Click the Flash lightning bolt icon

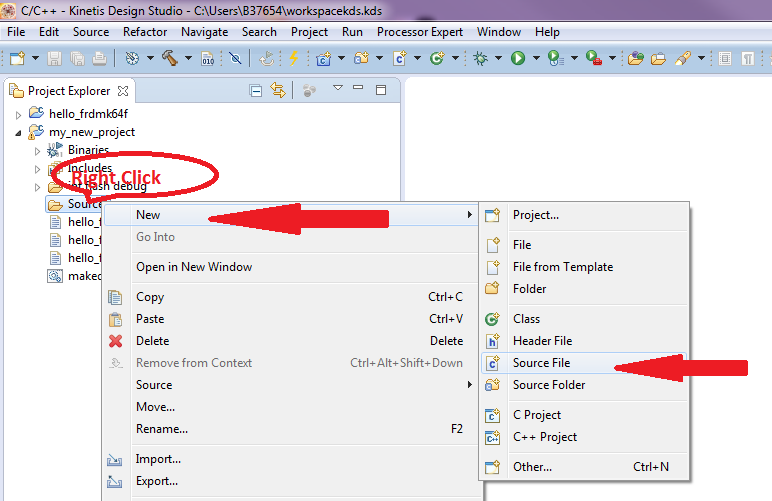pyautogui.click(x=294, y=59)
